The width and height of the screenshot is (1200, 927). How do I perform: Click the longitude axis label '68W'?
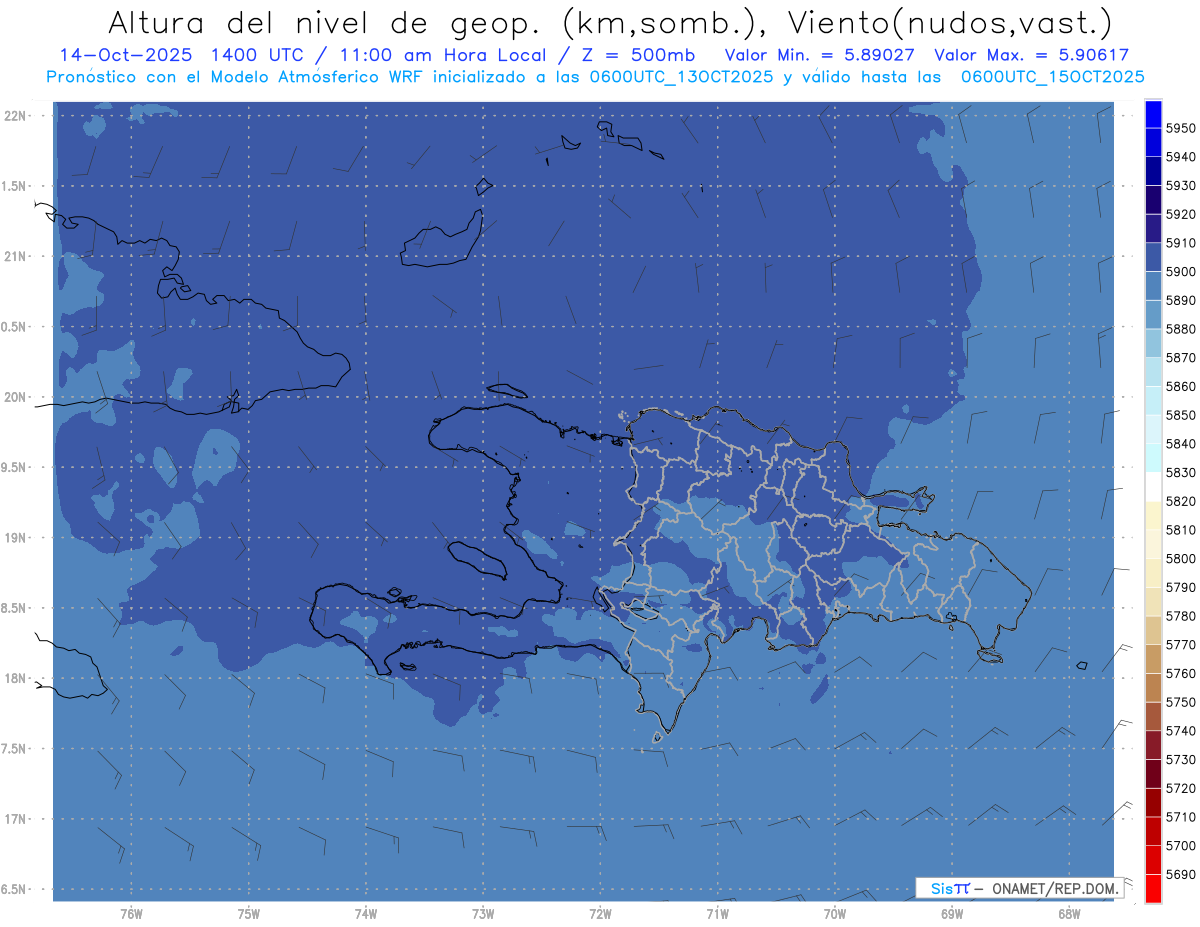tap(1068, 914)
